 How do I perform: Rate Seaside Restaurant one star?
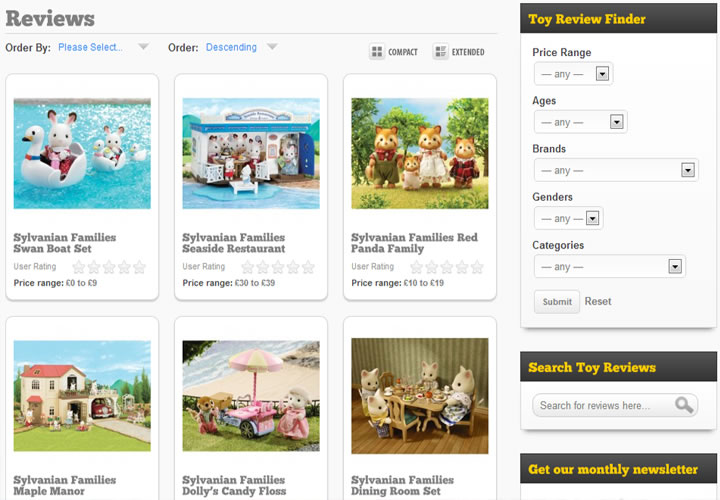click(x=248, y=267)
